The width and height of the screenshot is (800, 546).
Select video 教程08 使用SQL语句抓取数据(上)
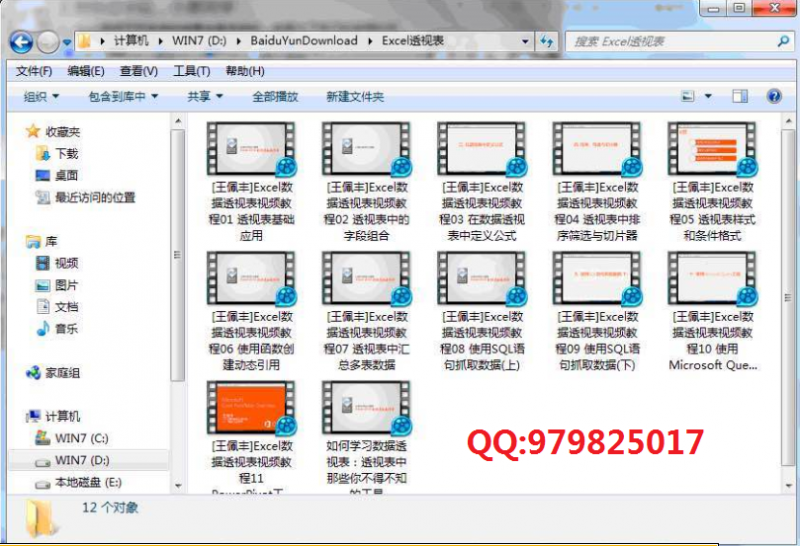pos(482,311)
